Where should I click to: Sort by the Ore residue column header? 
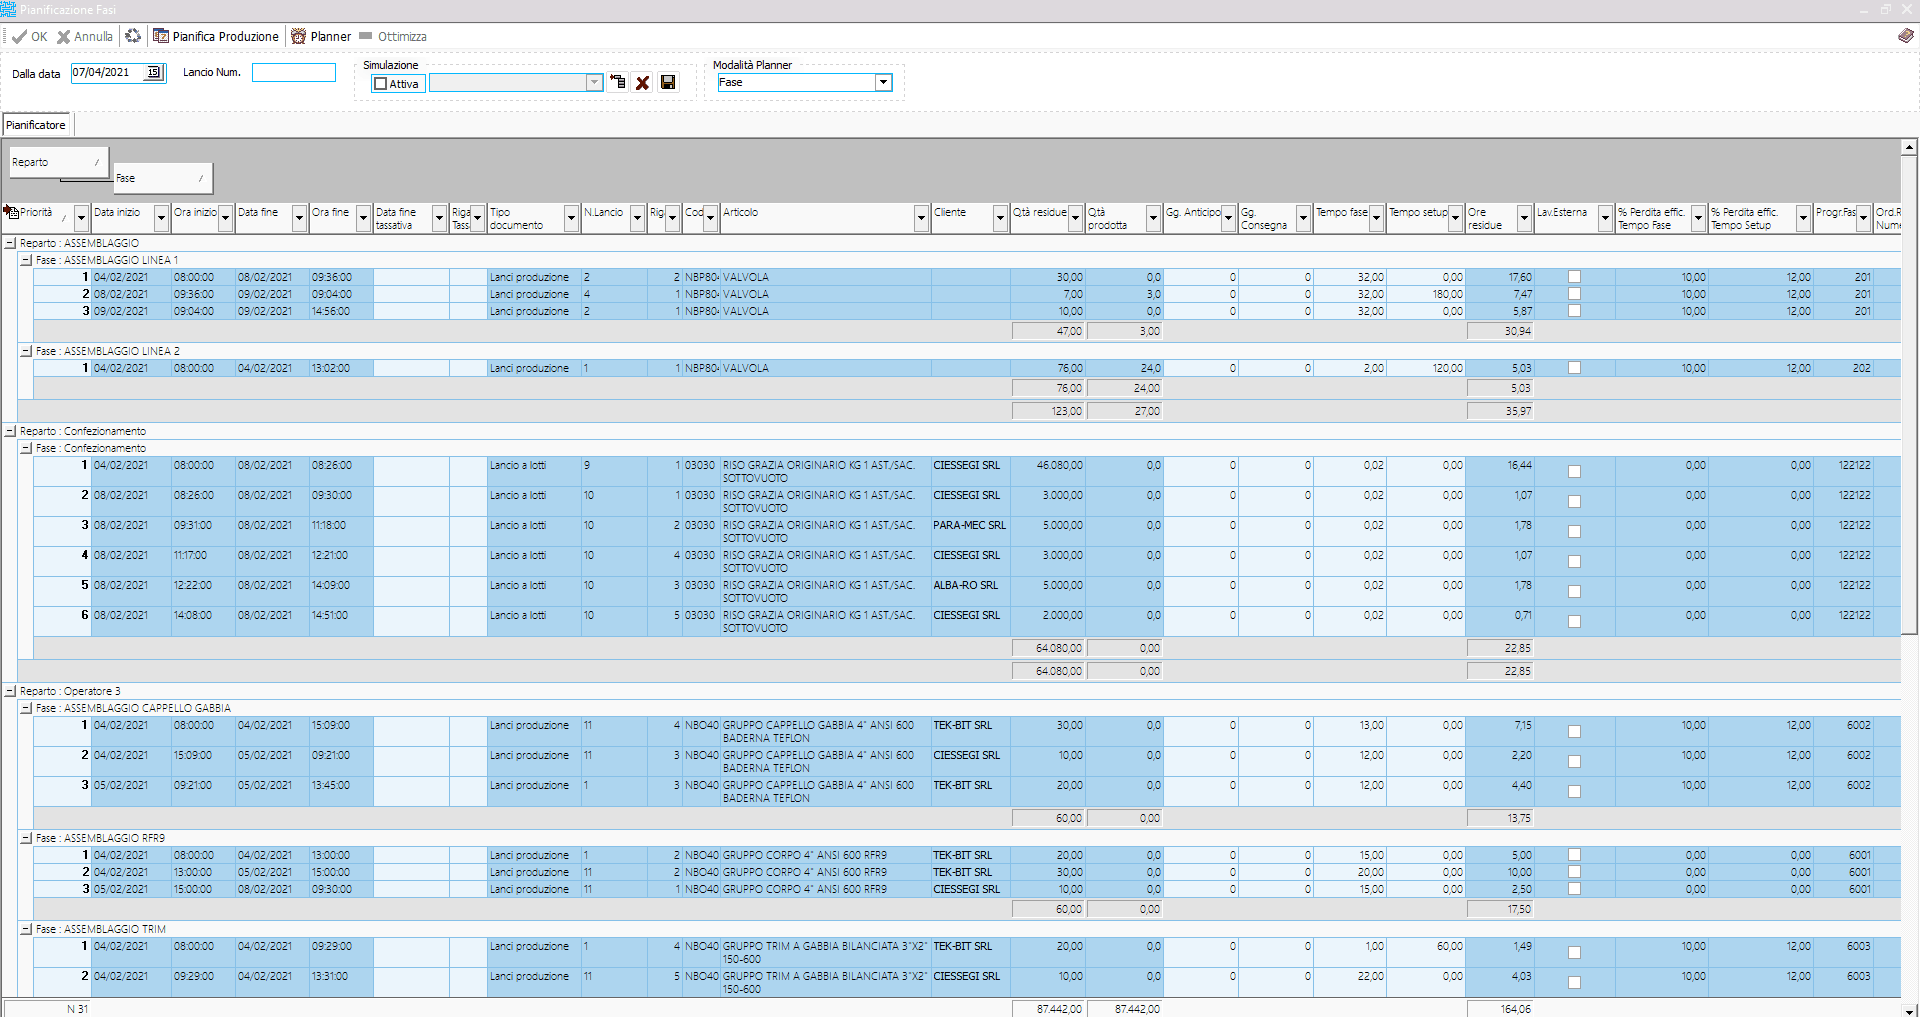tap(1491, 218)
